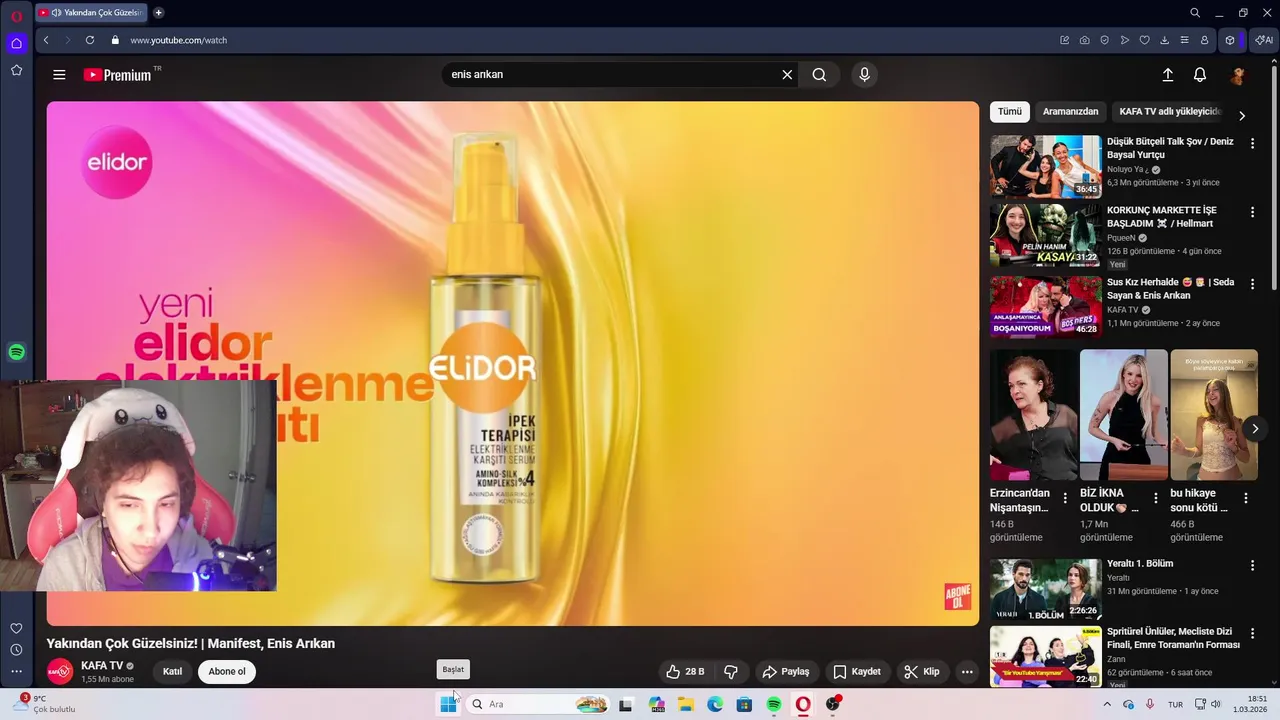Open a new tab with plus icon
Screen dimensions: 1280x720
click(x=158, y=13)
